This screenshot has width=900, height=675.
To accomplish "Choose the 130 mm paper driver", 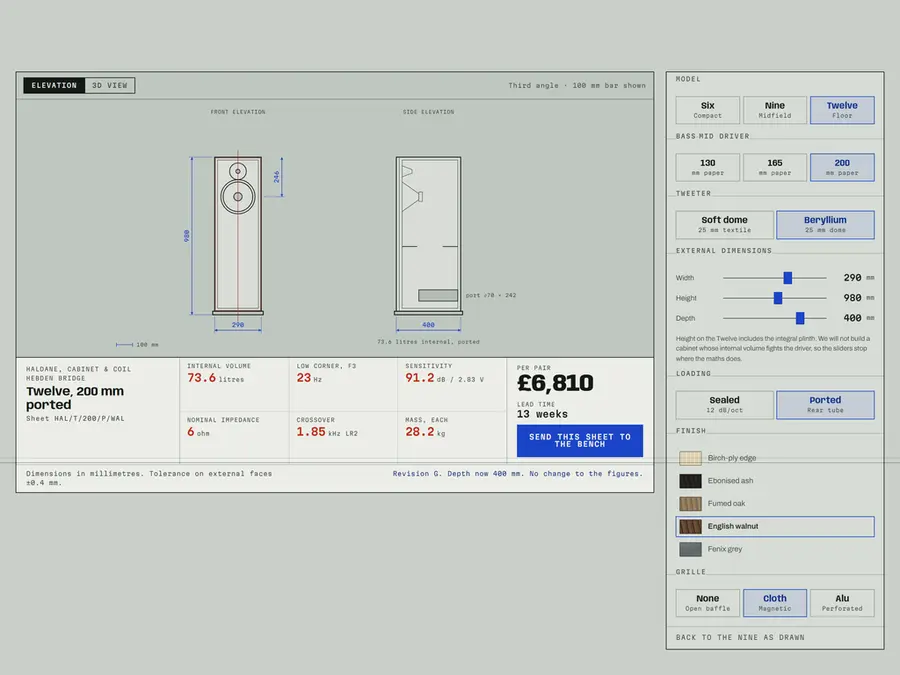I will (x=708, y=167).
